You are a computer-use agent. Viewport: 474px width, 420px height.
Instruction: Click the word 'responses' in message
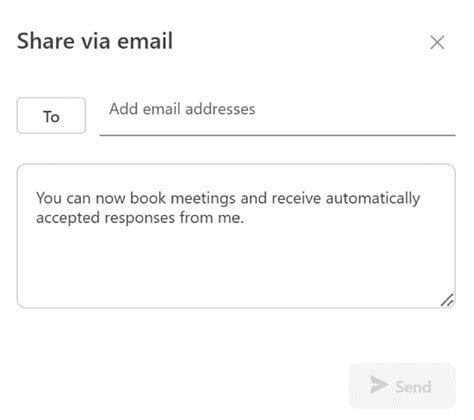[140, 218]
